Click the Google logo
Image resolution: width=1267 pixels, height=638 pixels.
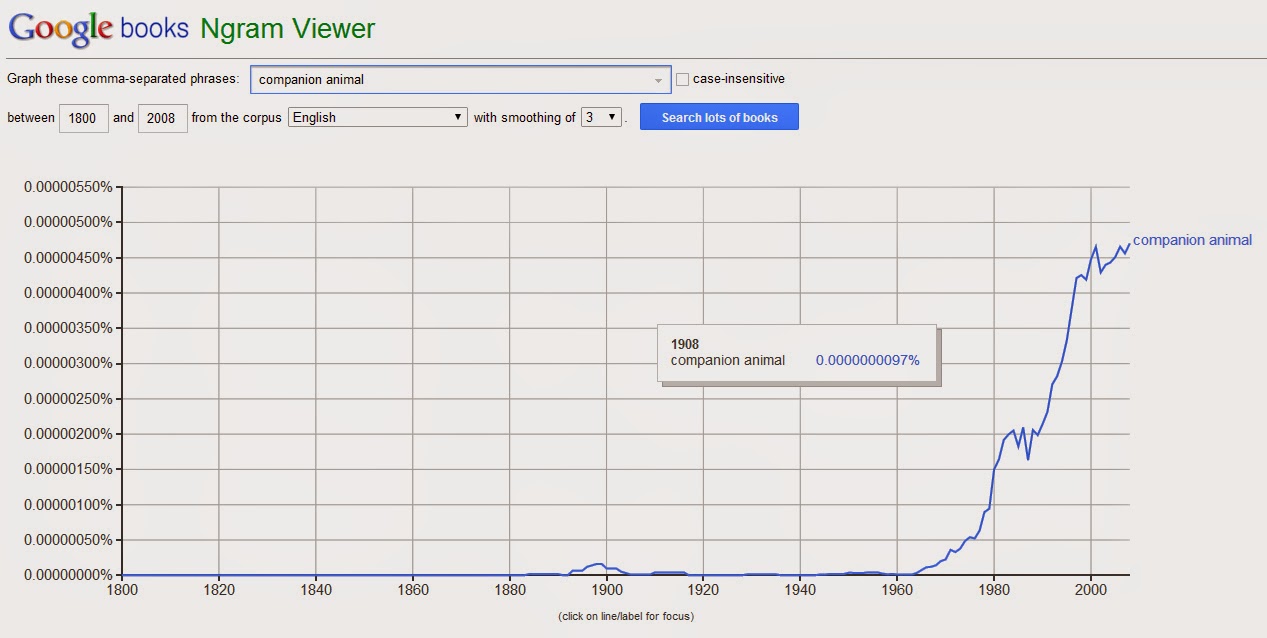click(x=59, y=28)
